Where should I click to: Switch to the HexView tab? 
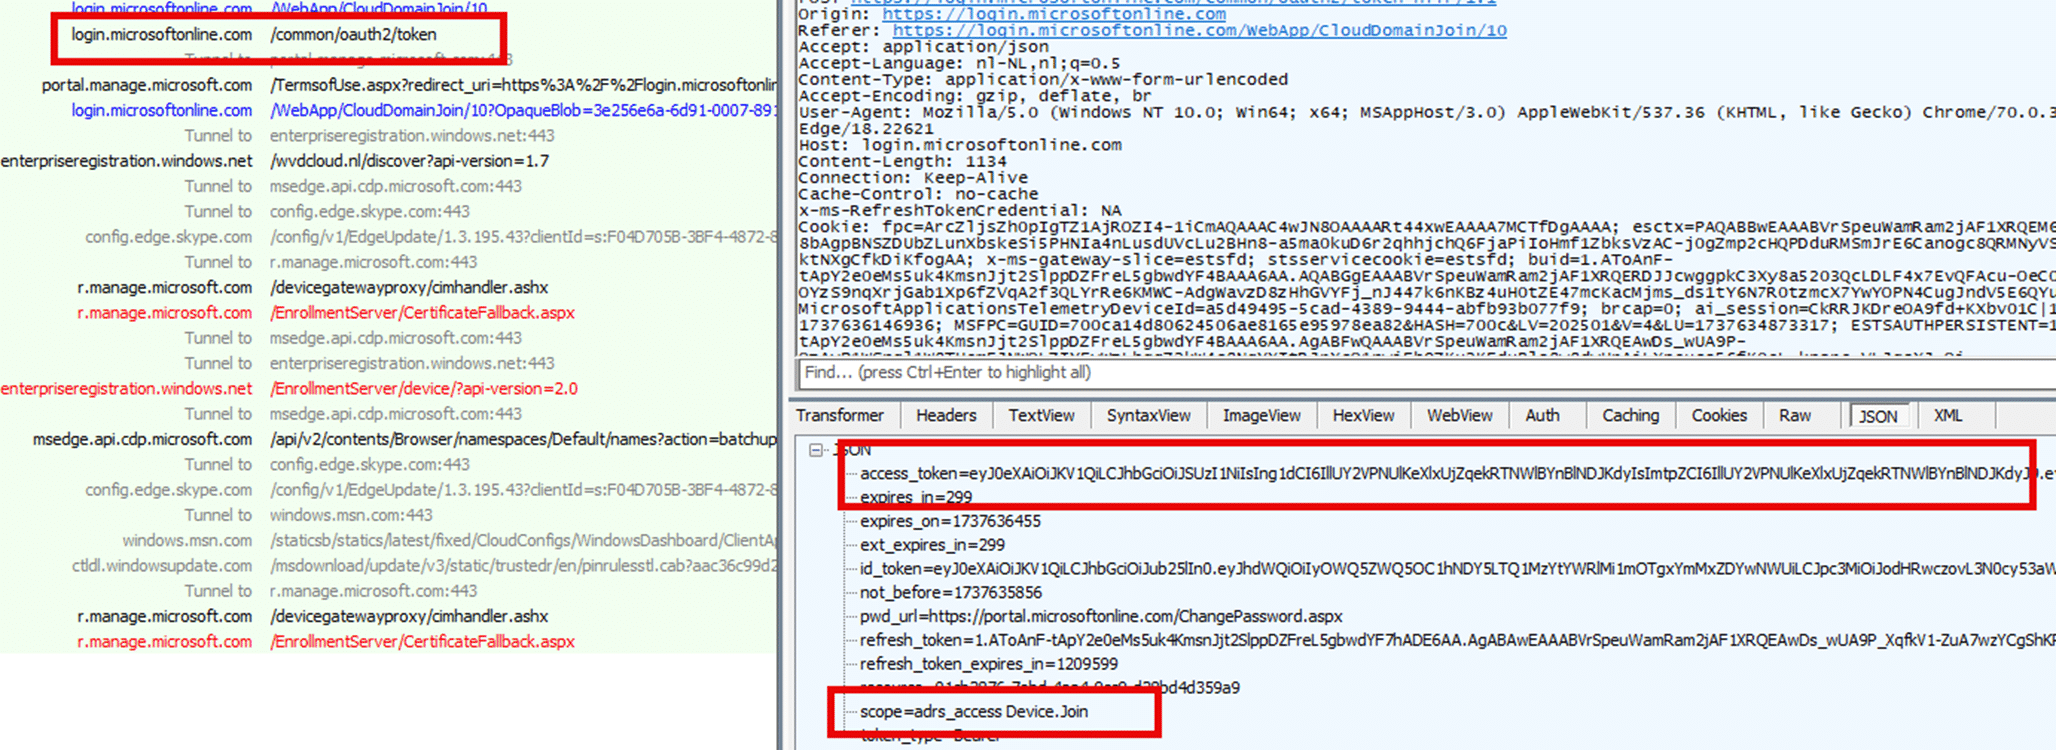pos(1363,416)
